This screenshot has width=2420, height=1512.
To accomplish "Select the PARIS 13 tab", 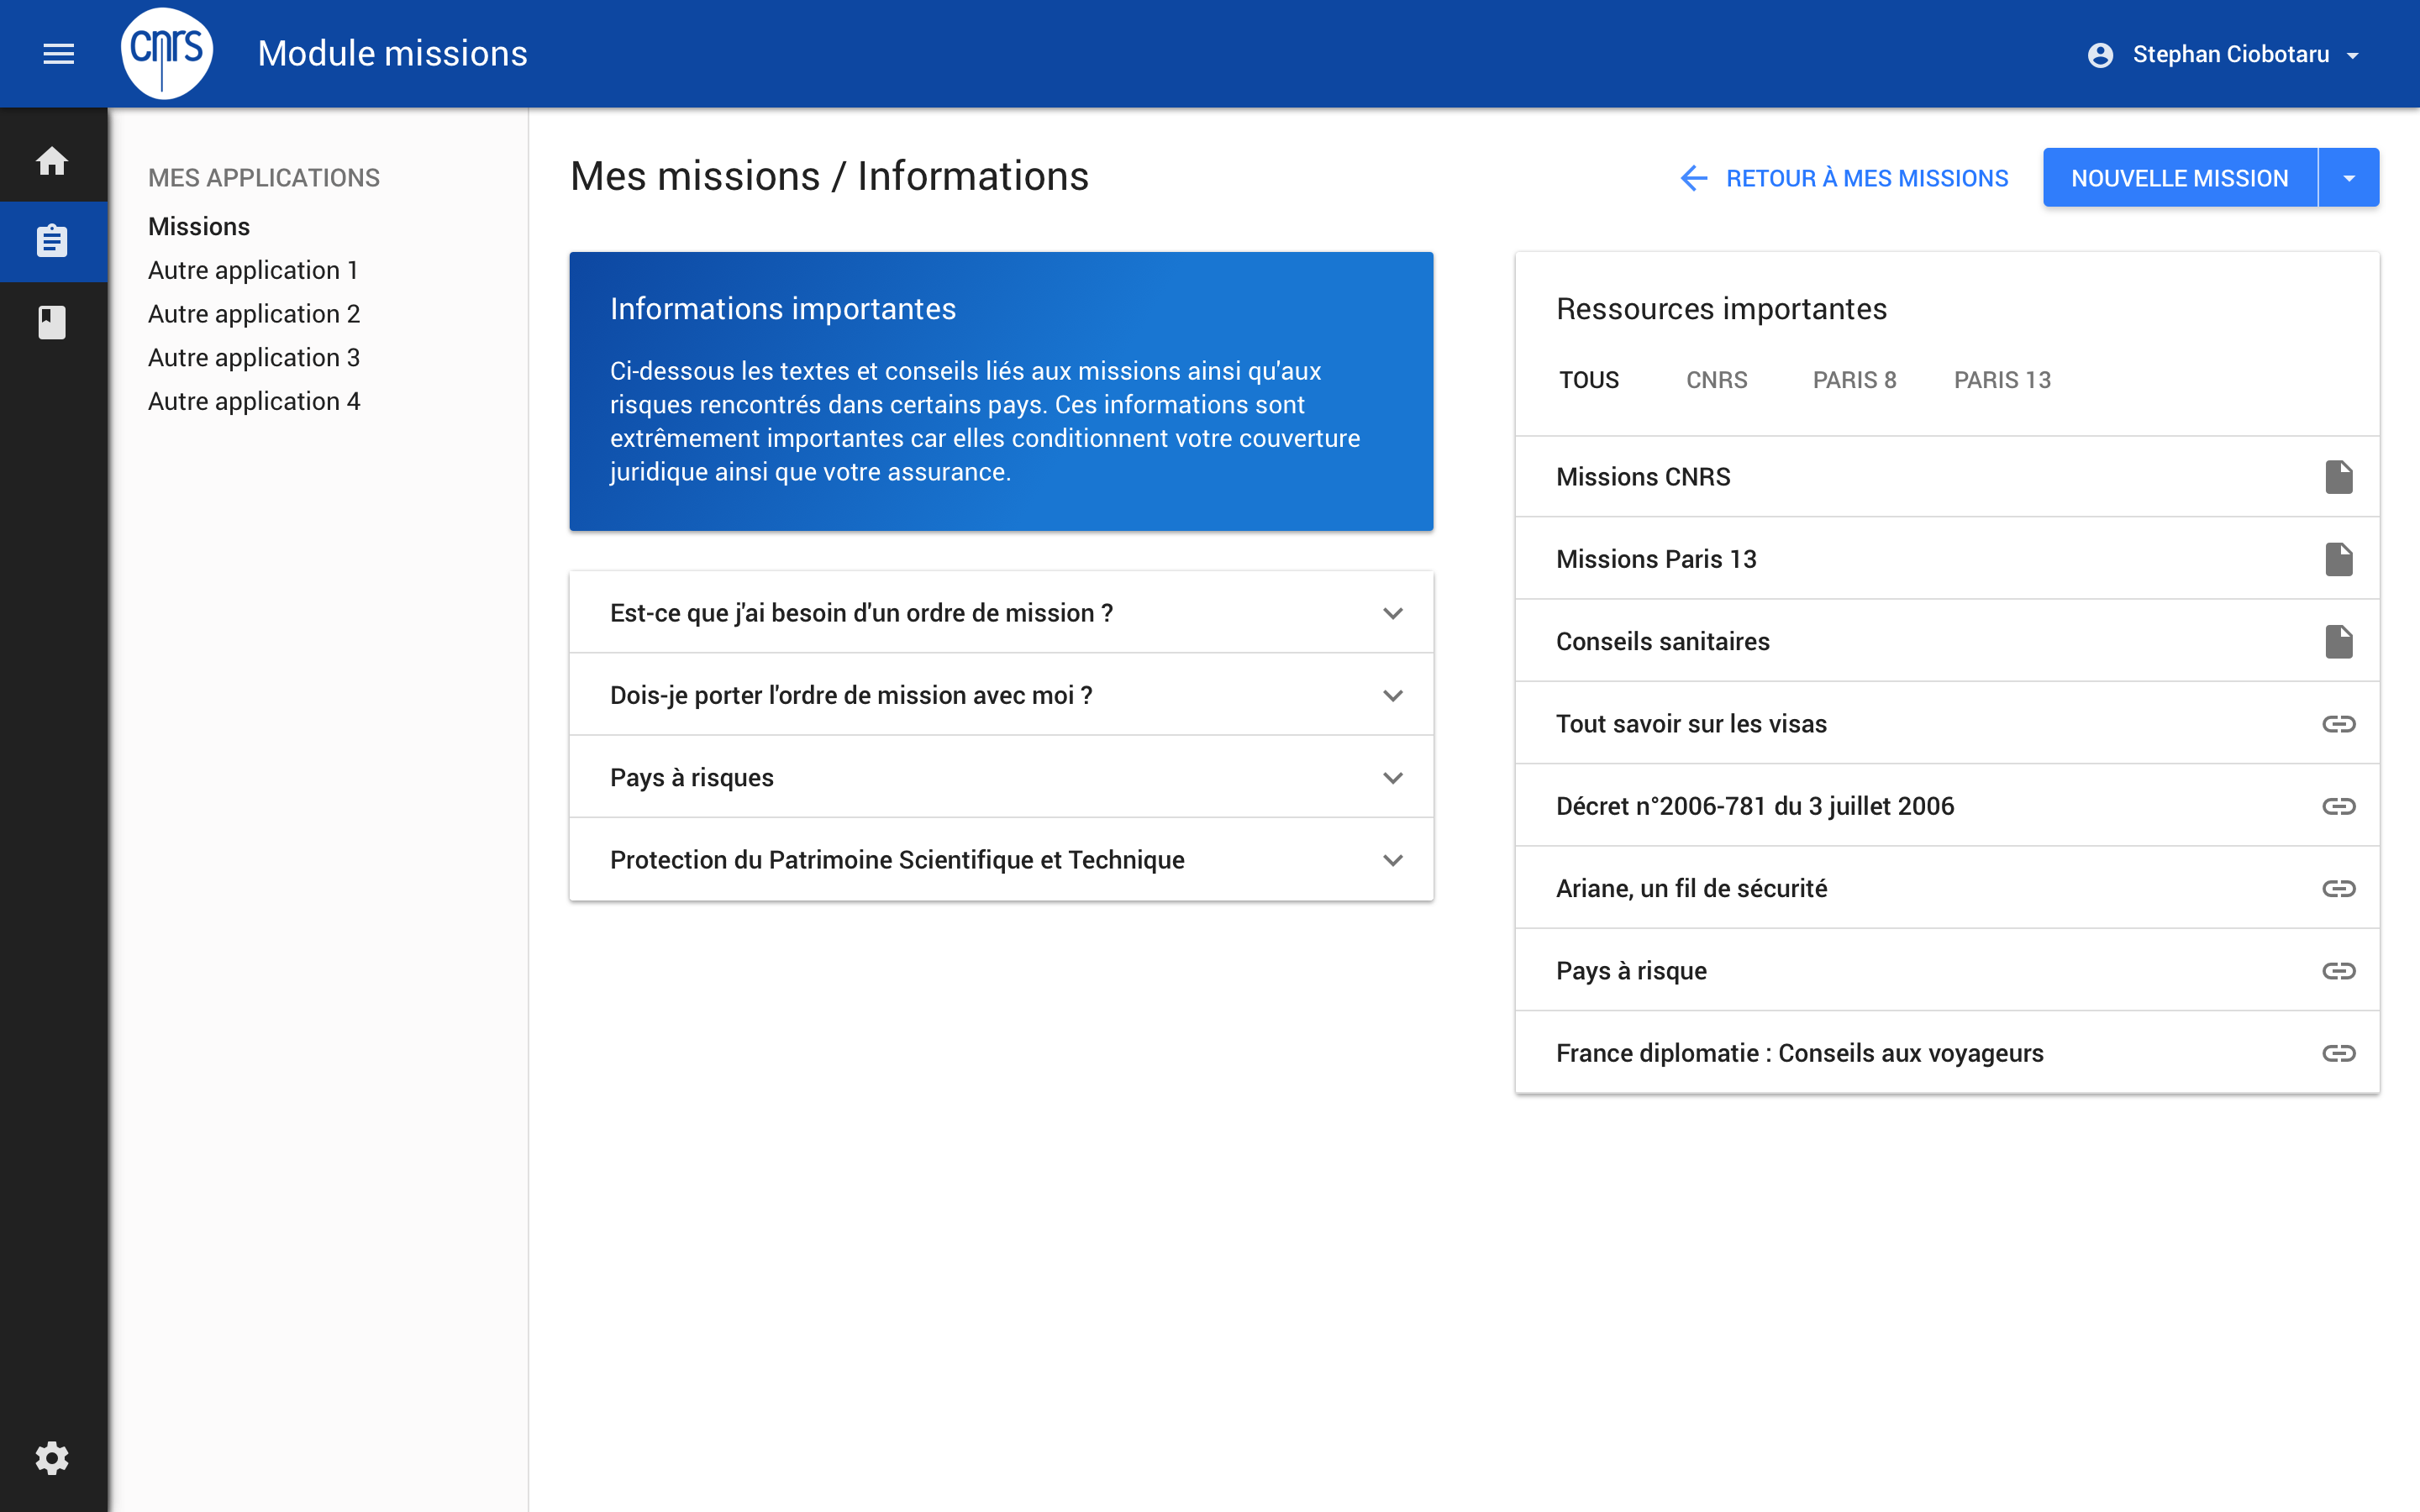I will click(x=2002, y=380).
